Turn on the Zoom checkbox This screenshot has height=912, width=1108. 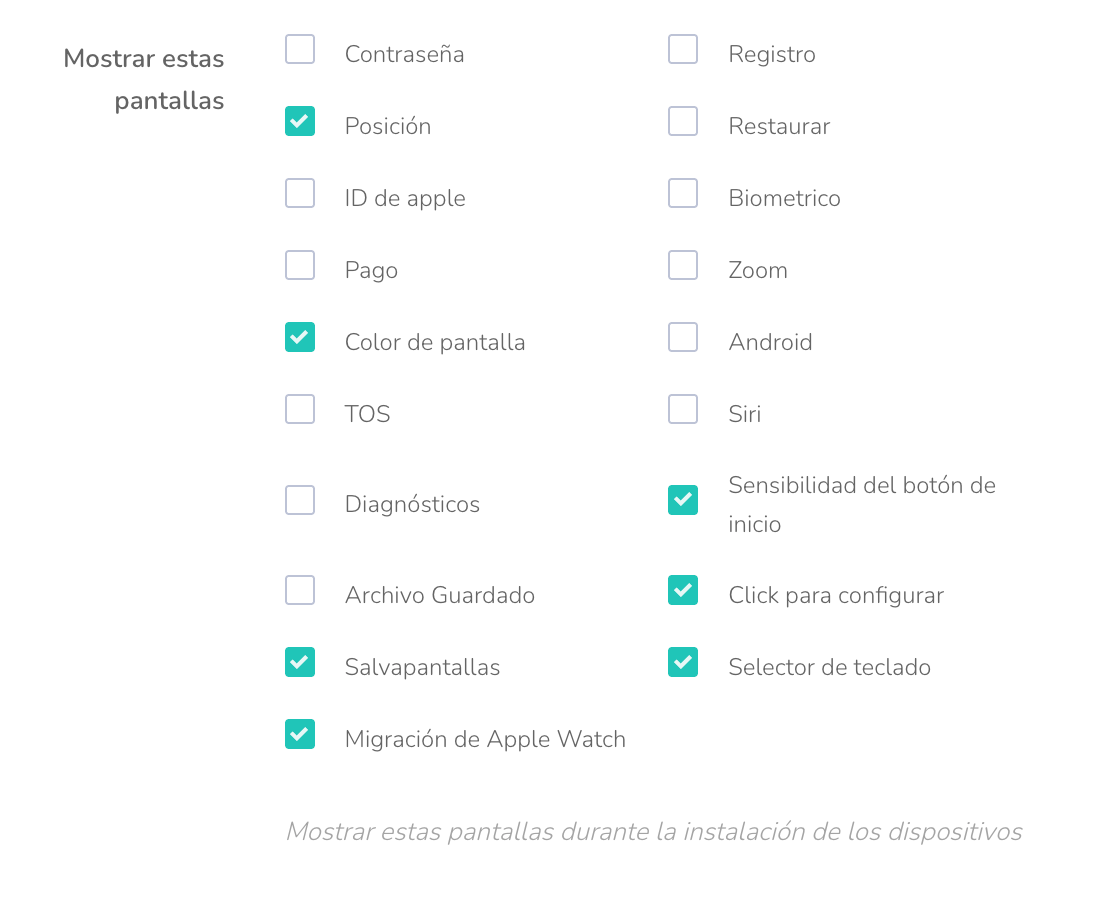683,265
